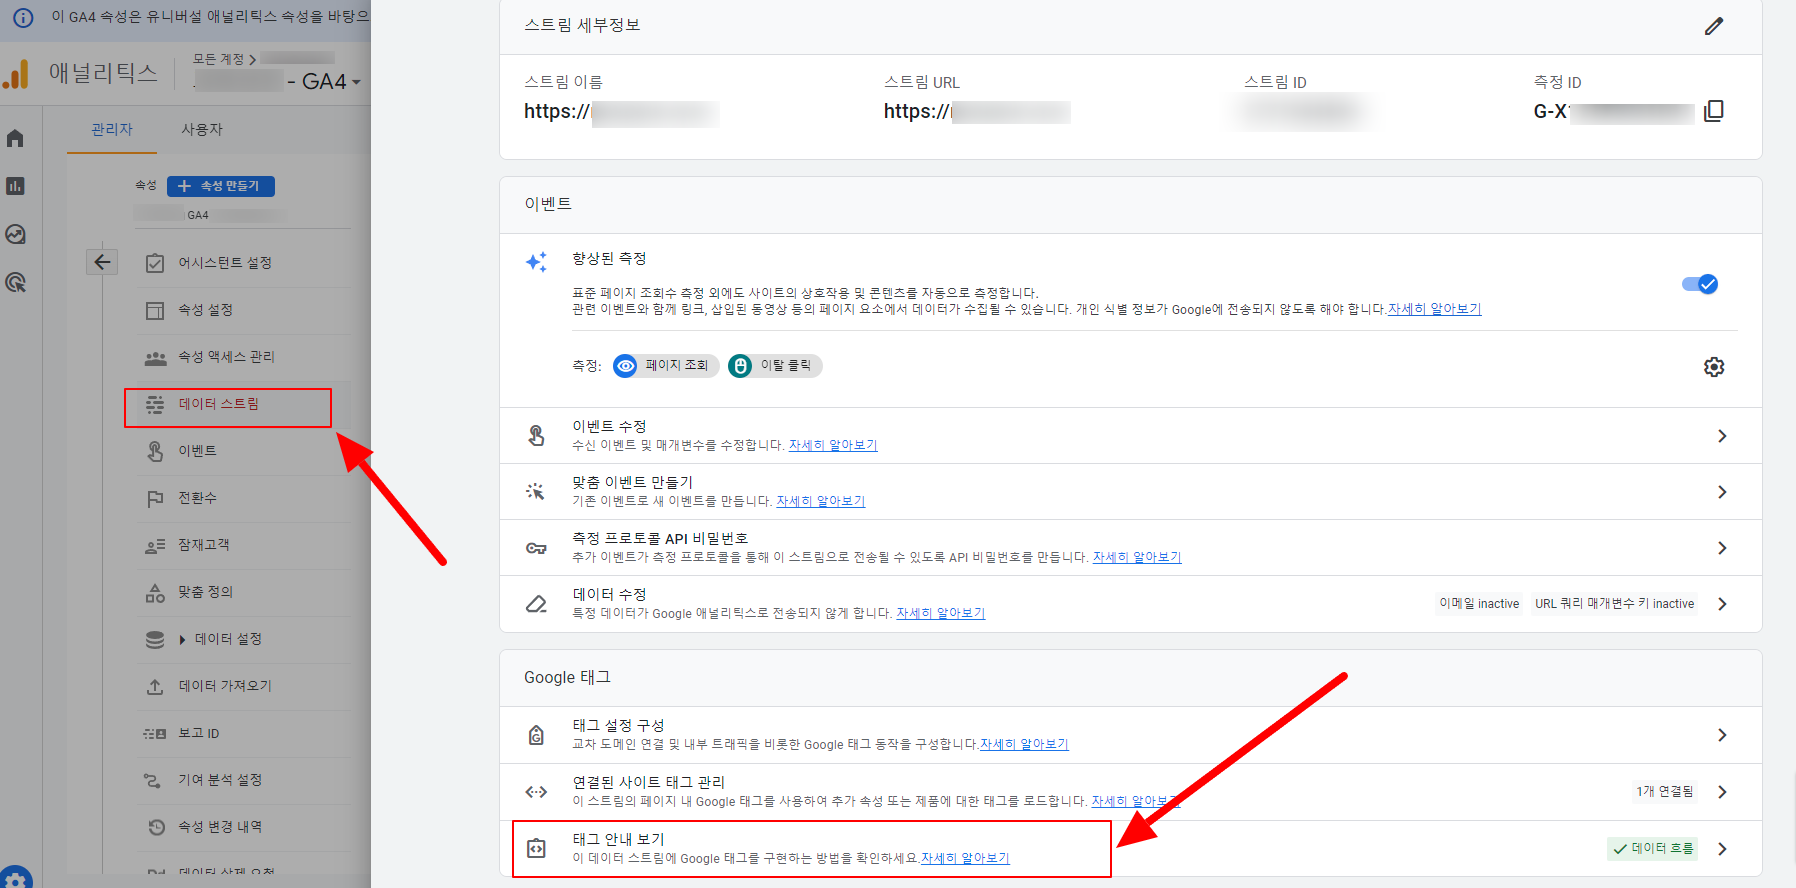Click the back arrow button in admin column
The width and height of the screenshot is (1796, 888).
tap(102, 262)
